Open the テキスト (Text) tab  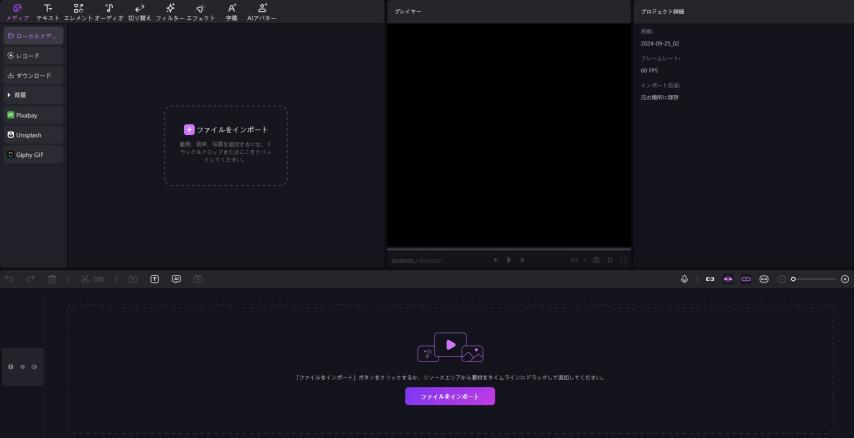point(46,11)
